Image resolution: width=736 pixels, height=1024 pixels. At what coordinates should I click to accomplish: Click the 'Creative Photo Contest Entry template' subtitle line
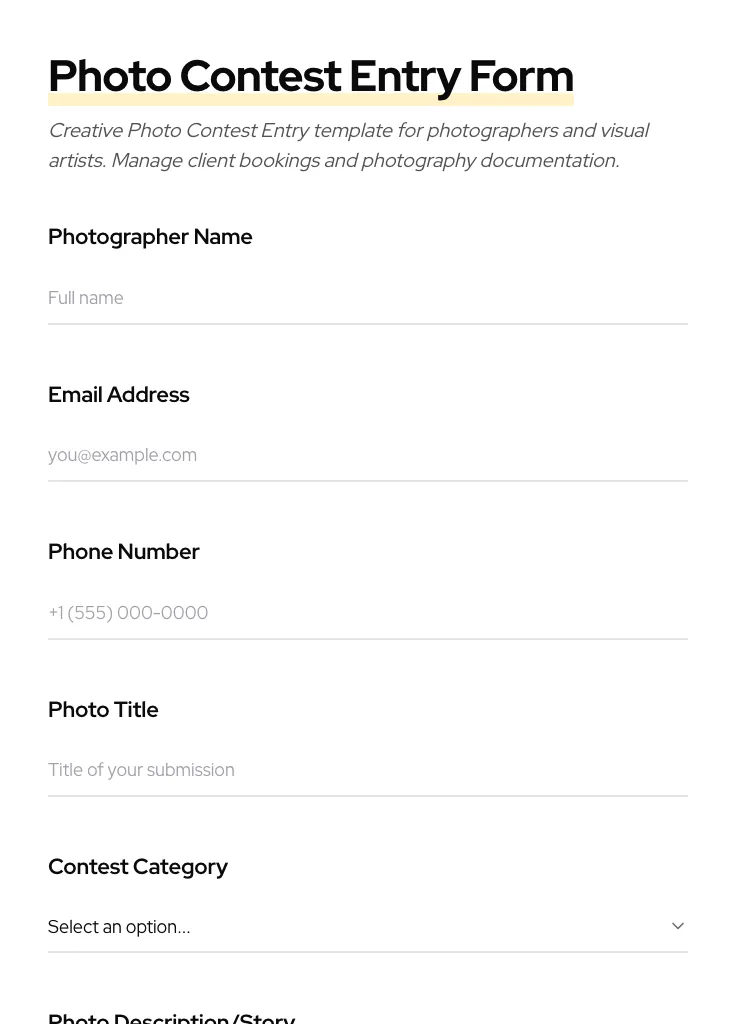pos(348,131)
